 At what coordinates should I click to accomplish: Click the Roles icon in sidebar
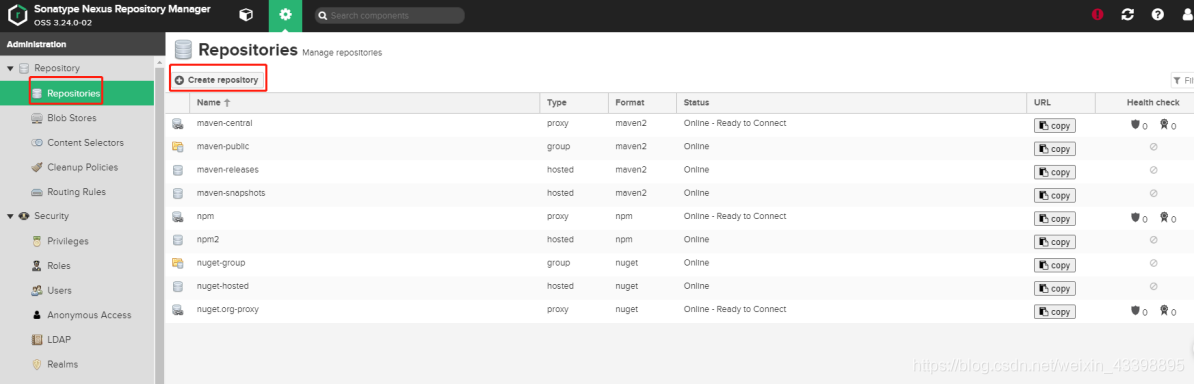tap(36, 266)
